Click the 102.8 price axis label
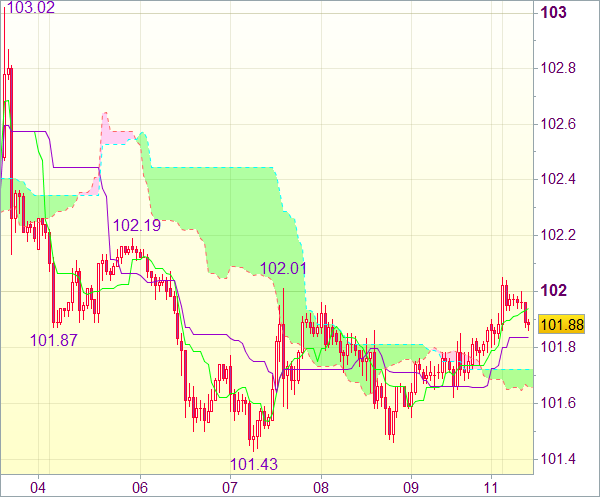 558,68
